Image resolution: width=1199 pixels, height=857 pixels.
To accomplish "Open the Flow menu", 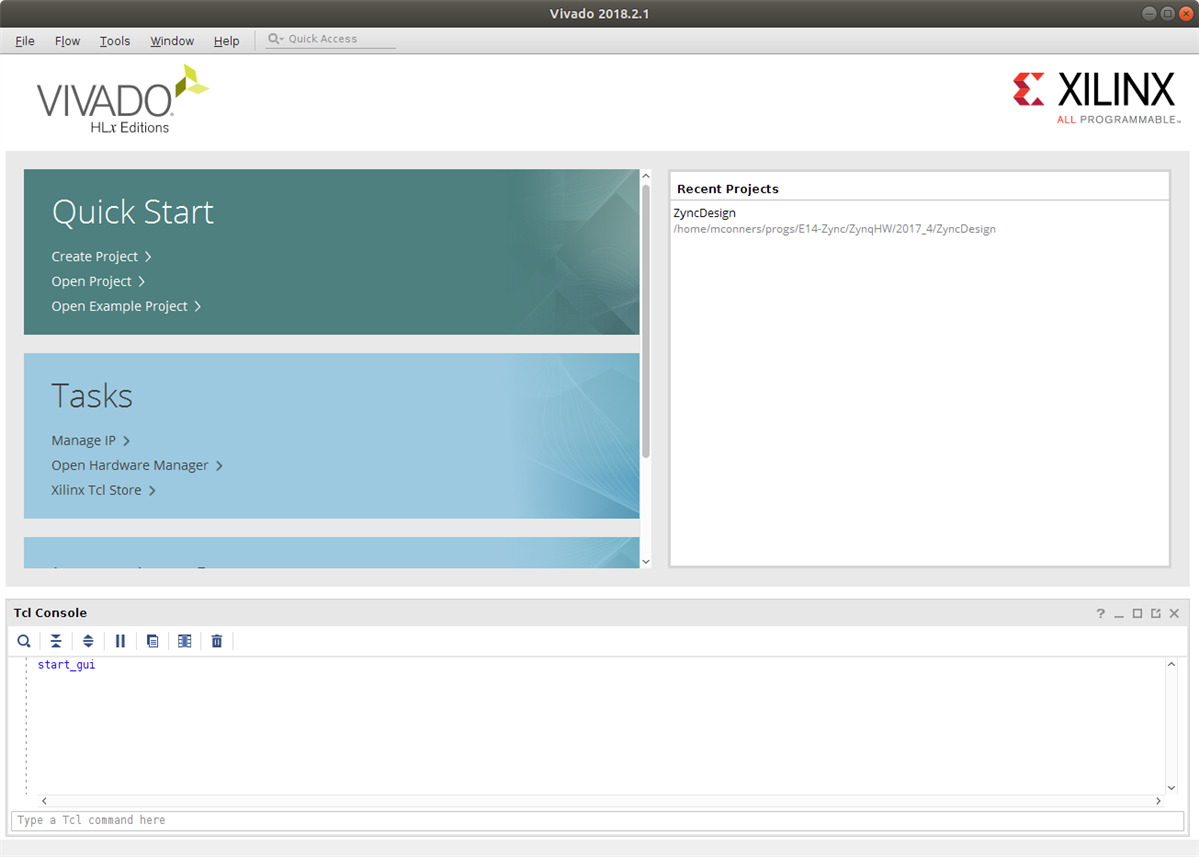I will (67, 41).
